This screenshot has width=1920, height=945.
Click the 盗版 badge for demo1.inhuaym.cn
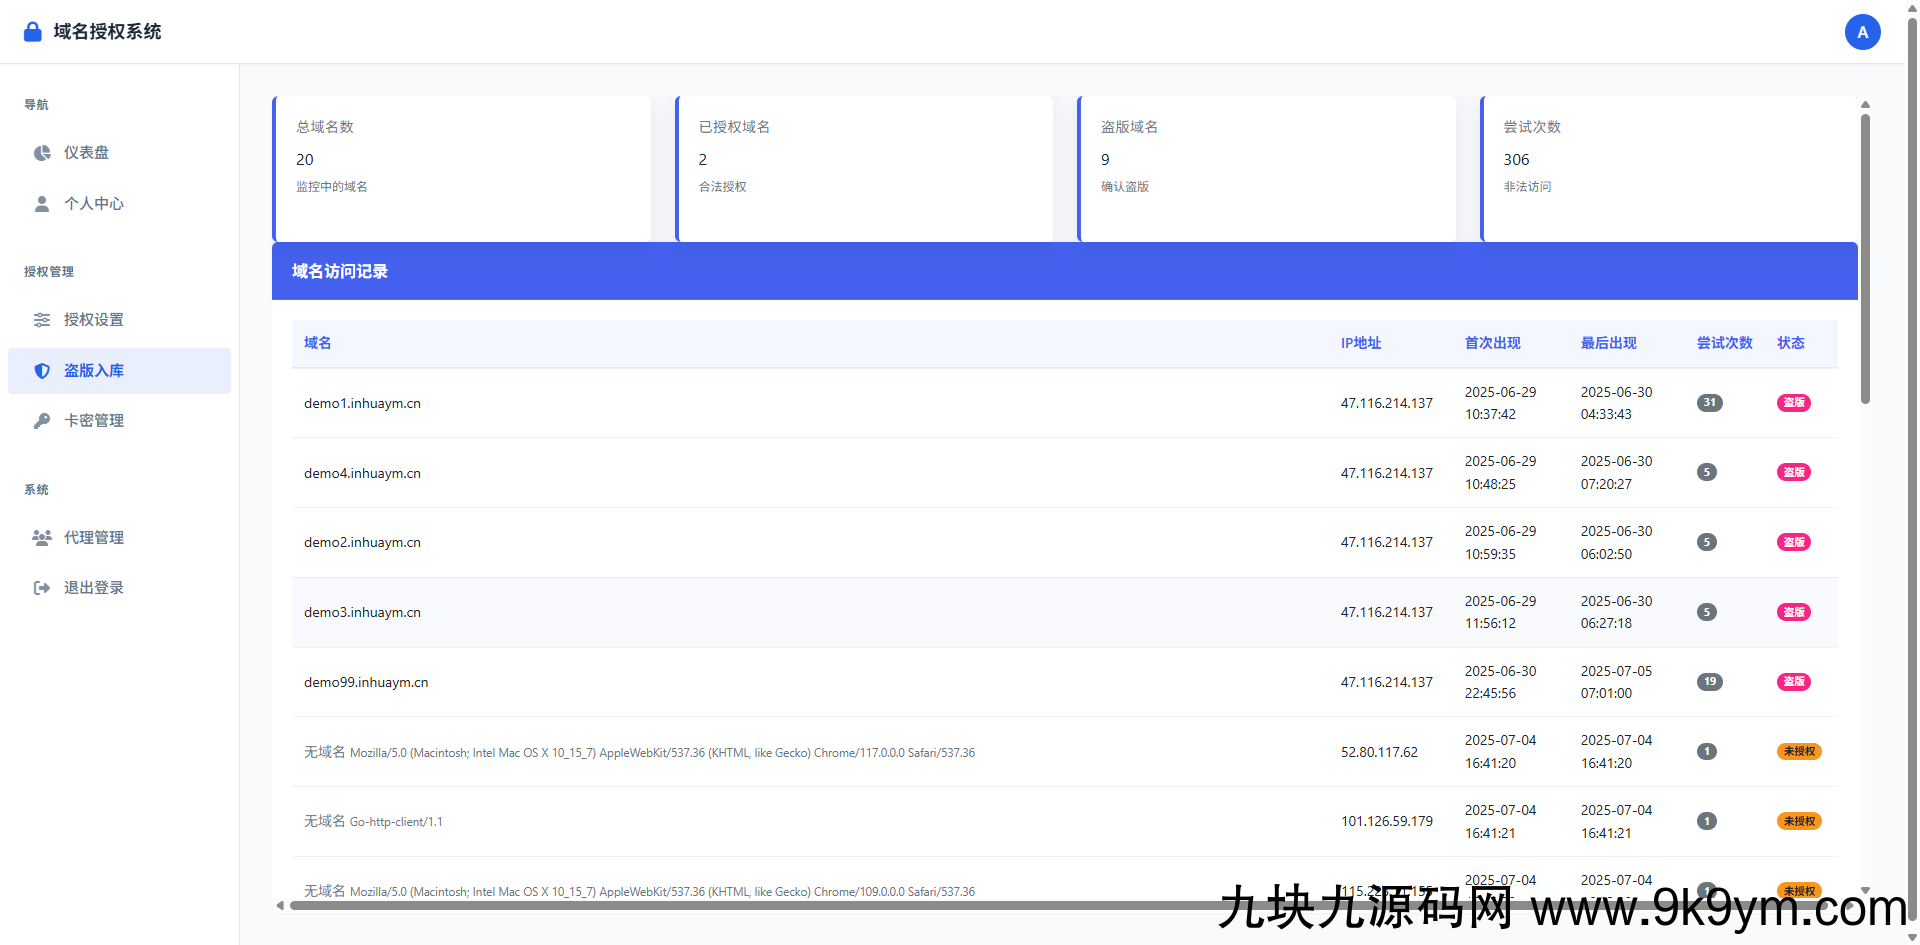click(x=1793, y=403)
